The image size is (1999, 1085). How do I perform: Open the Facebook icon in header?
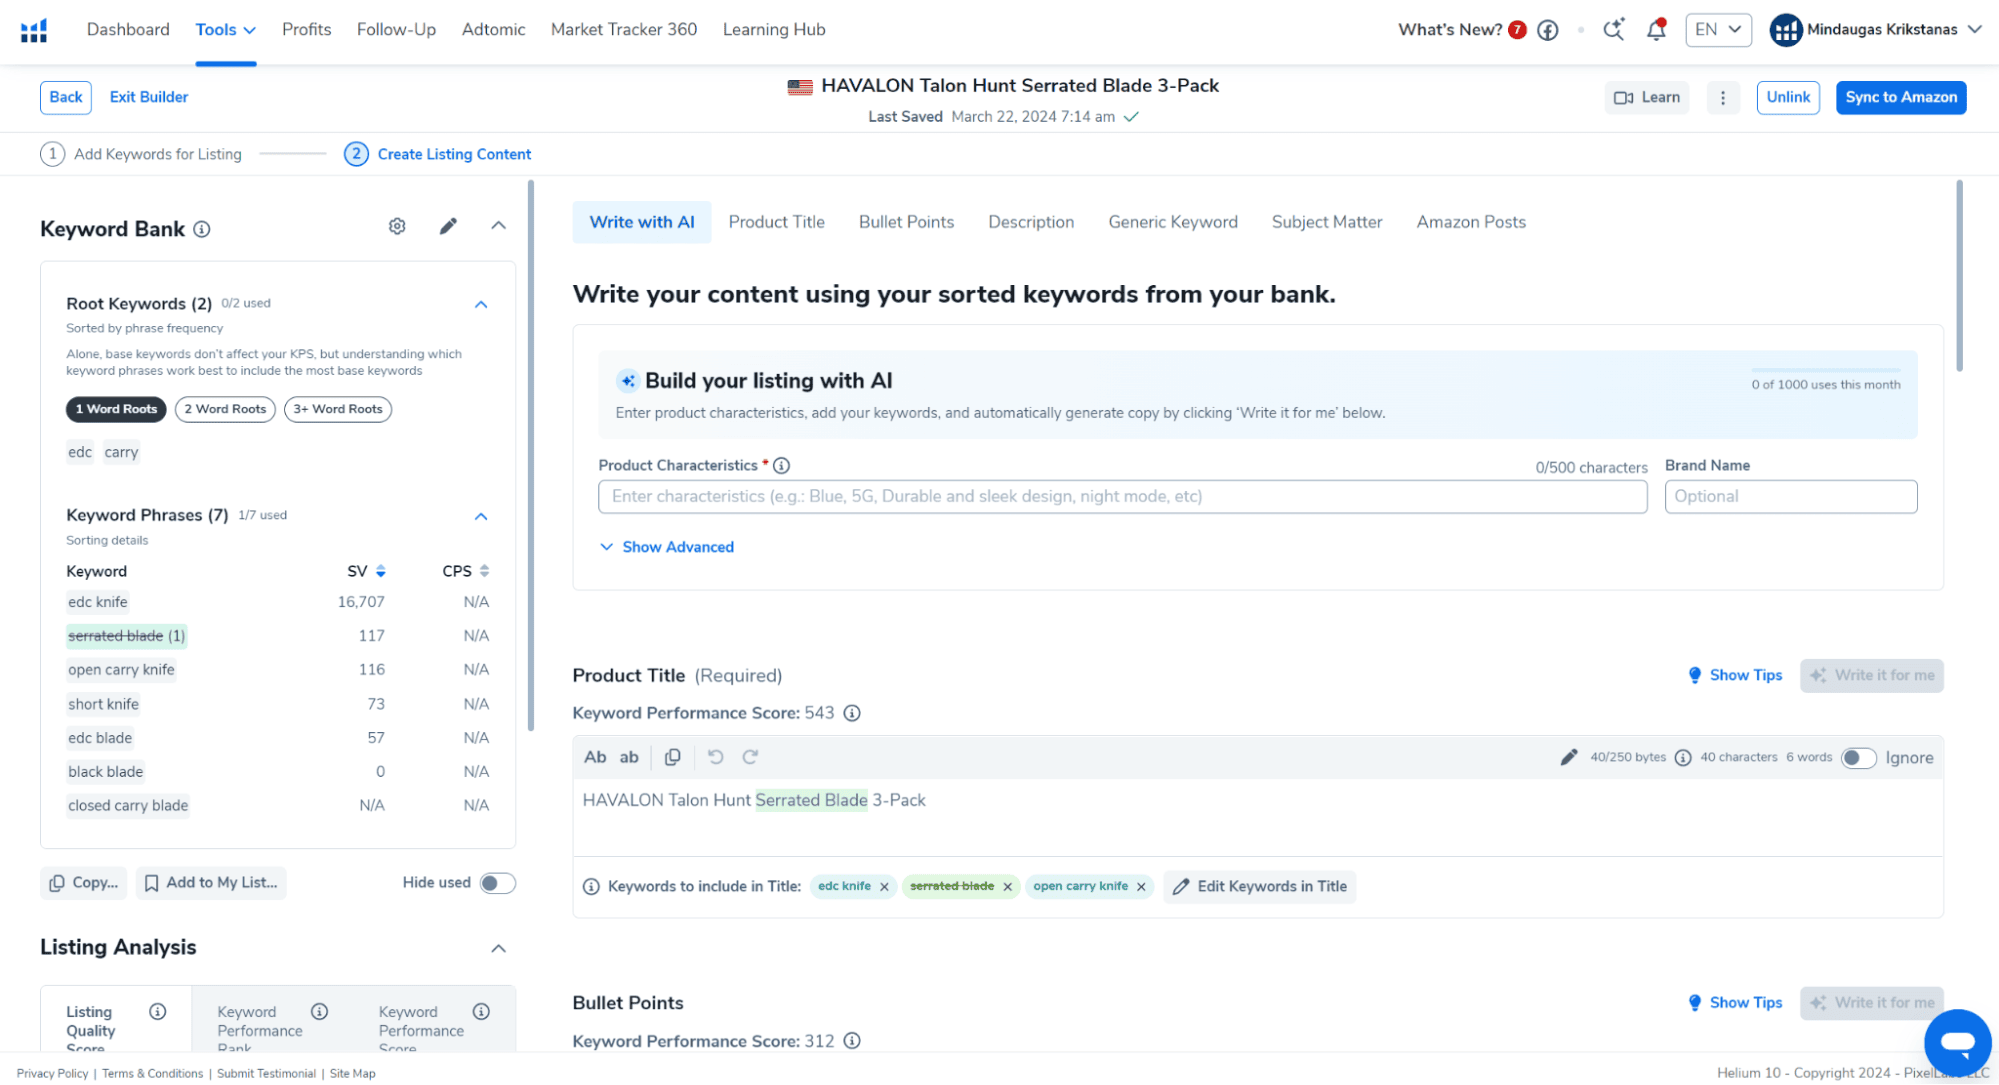pyautogui.click(x=1548, y=30)
